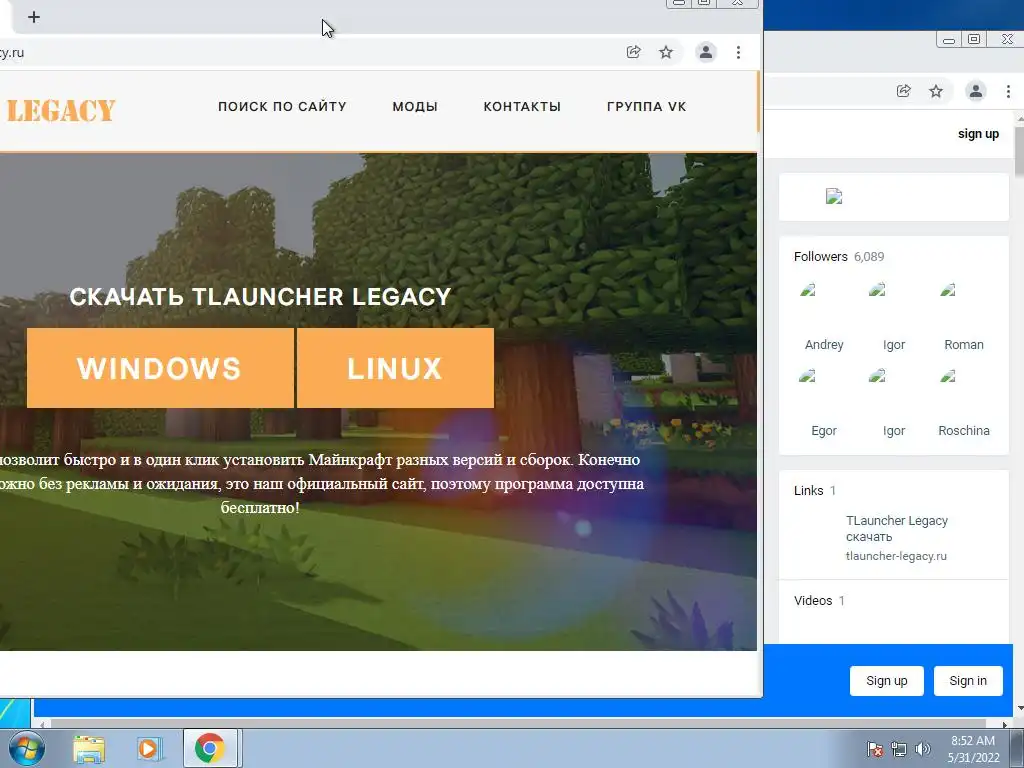The height and width of the screenshot is (768, 1024).
Task: Click the share icon in the TLauncher window's address bar
Action: pos(633,52)
